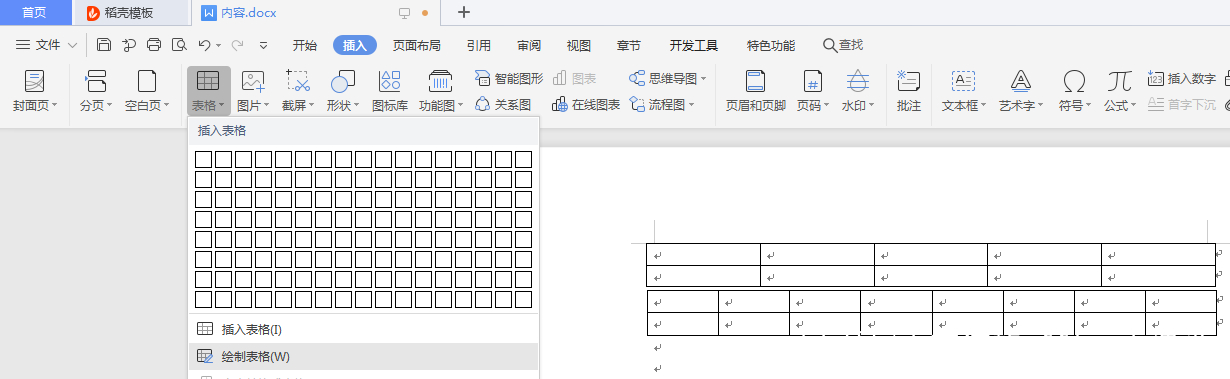Click first cell of the upper document table

click(x=703, y=255)
